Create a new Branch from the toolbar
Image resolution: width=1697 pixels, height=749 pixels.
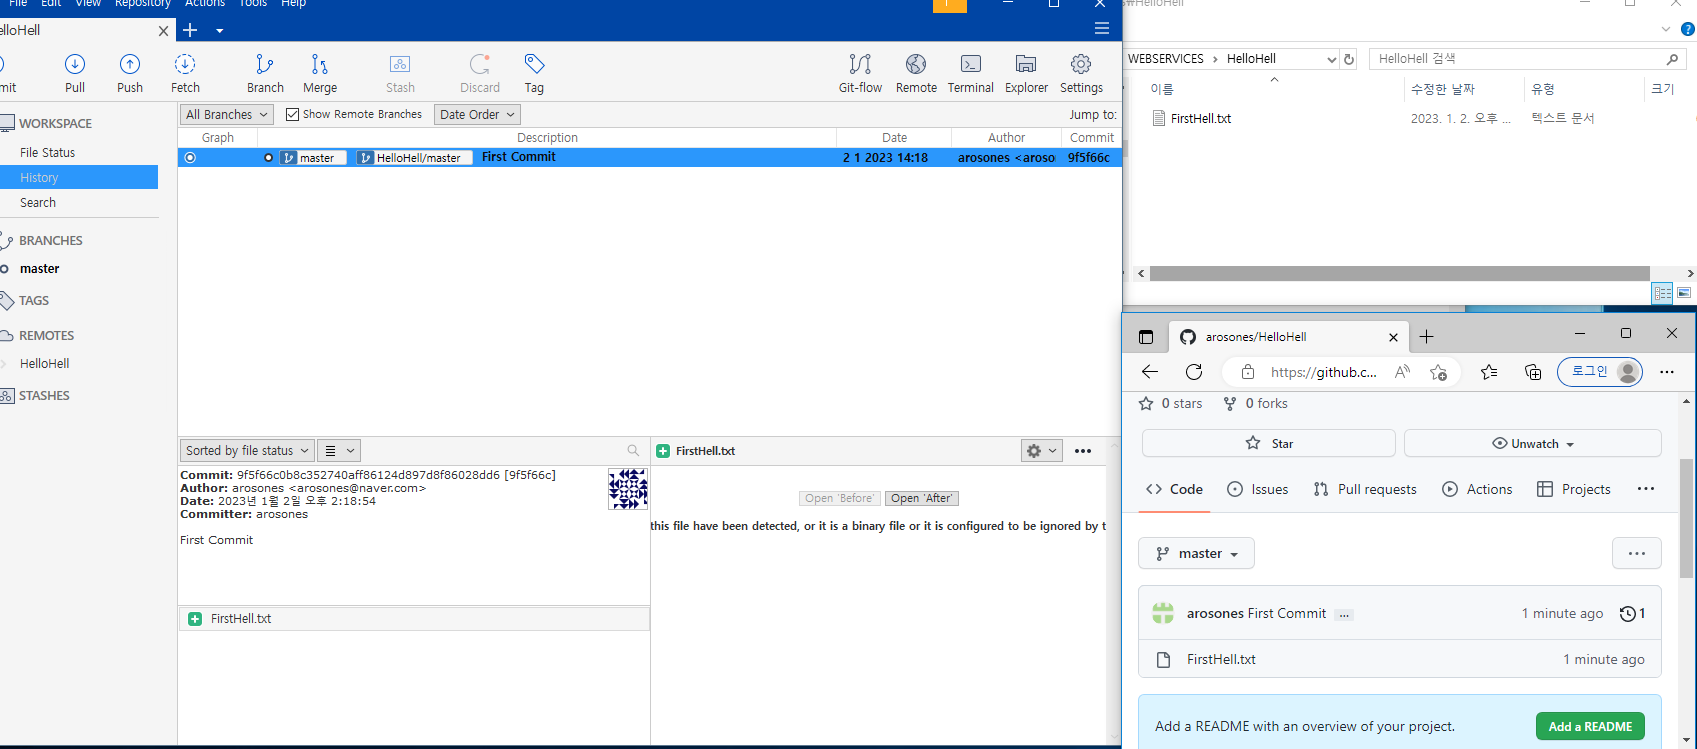[x=265, y=73]
